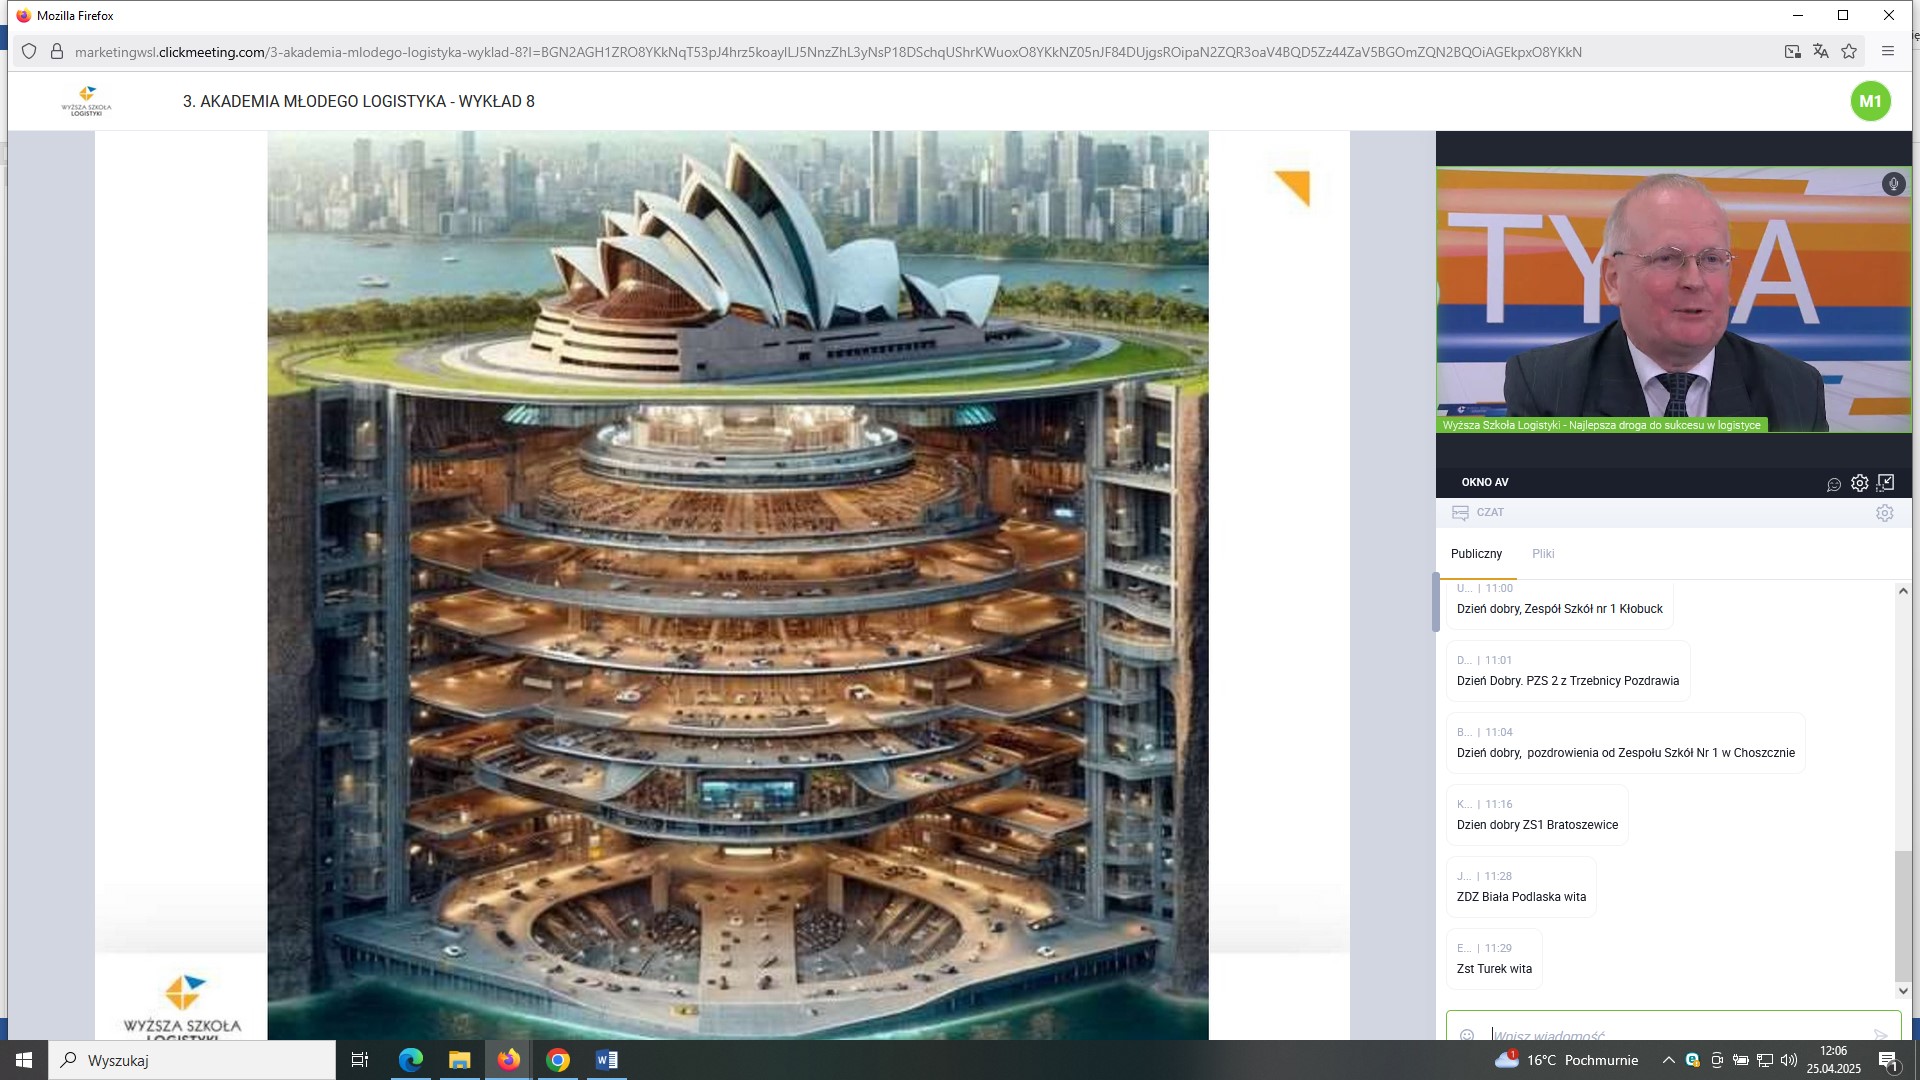Viewport: 1920px width, 1080px height.
Task: Open the emoji reactions icon in OKNO AV bar
Action: point(1834,484)
